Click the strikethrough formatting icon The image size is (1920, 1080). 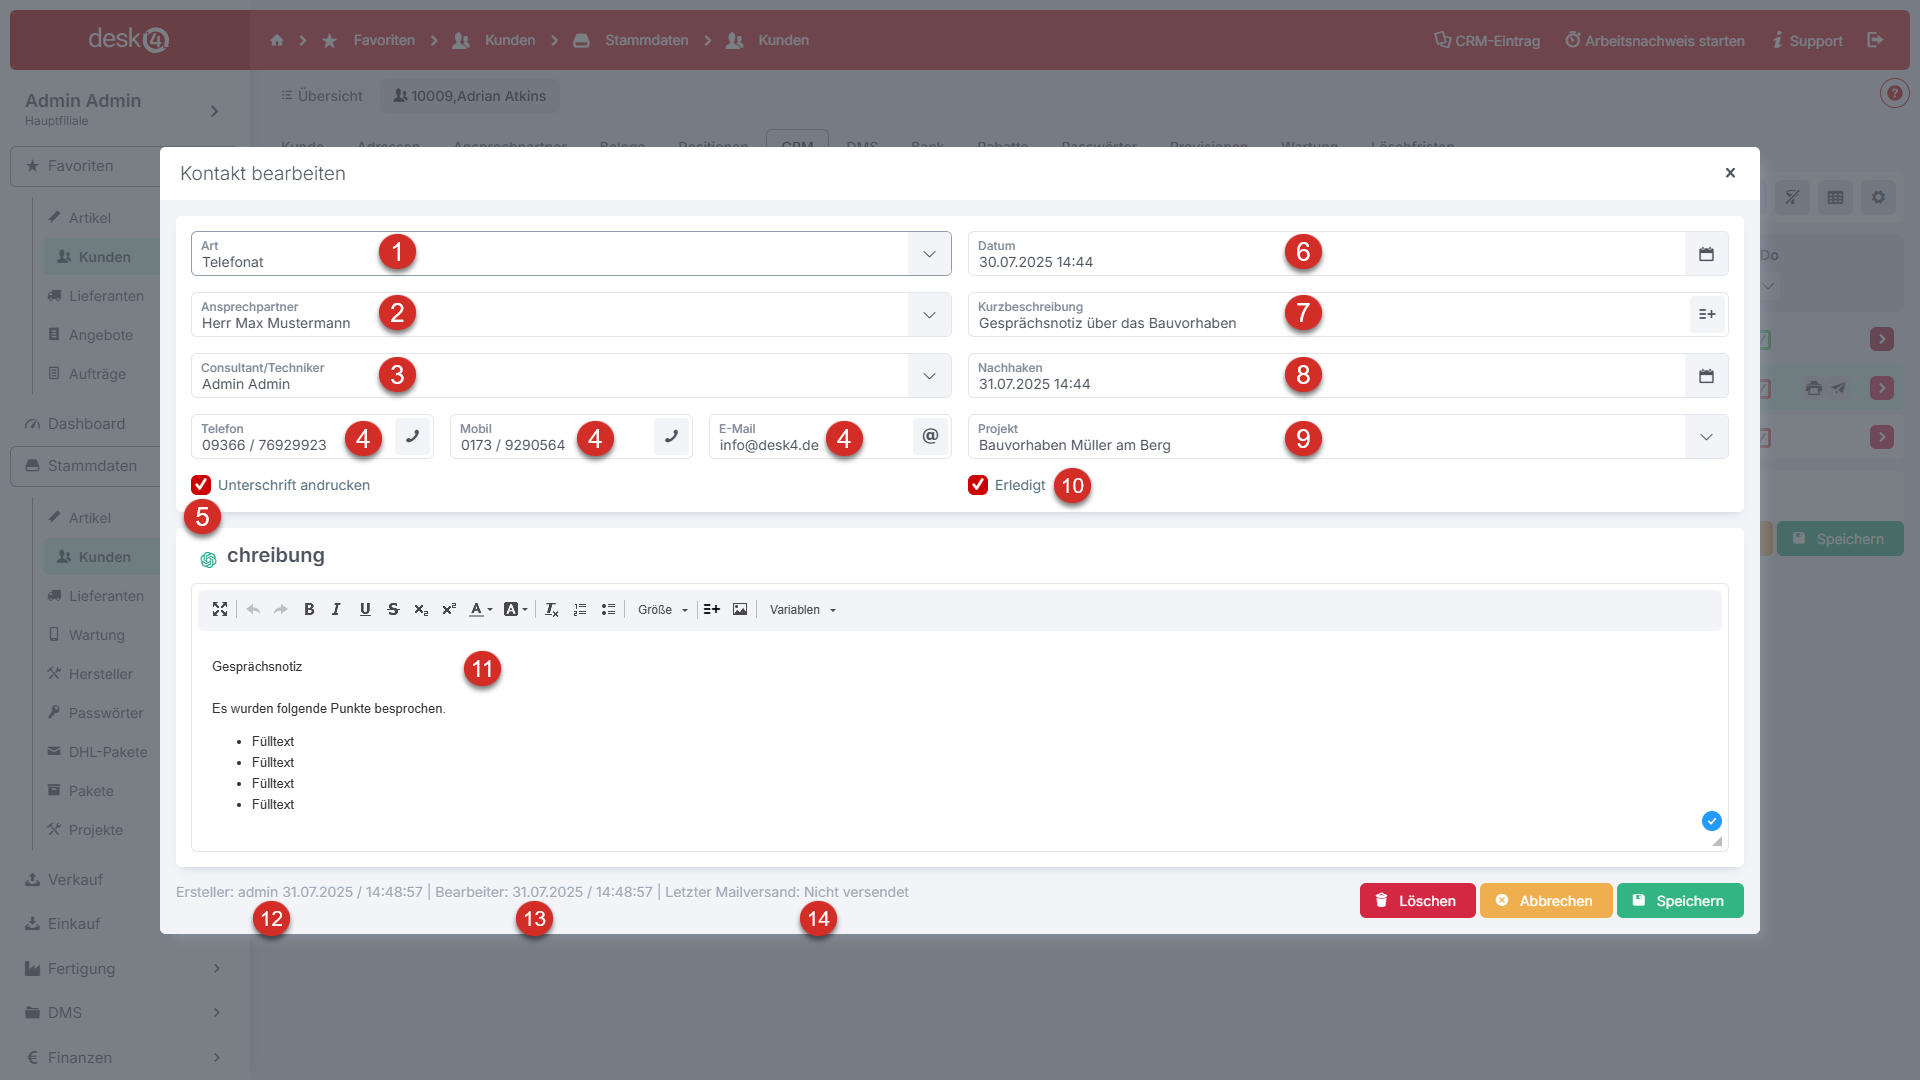pyautogui.click(x=393, y=609)
